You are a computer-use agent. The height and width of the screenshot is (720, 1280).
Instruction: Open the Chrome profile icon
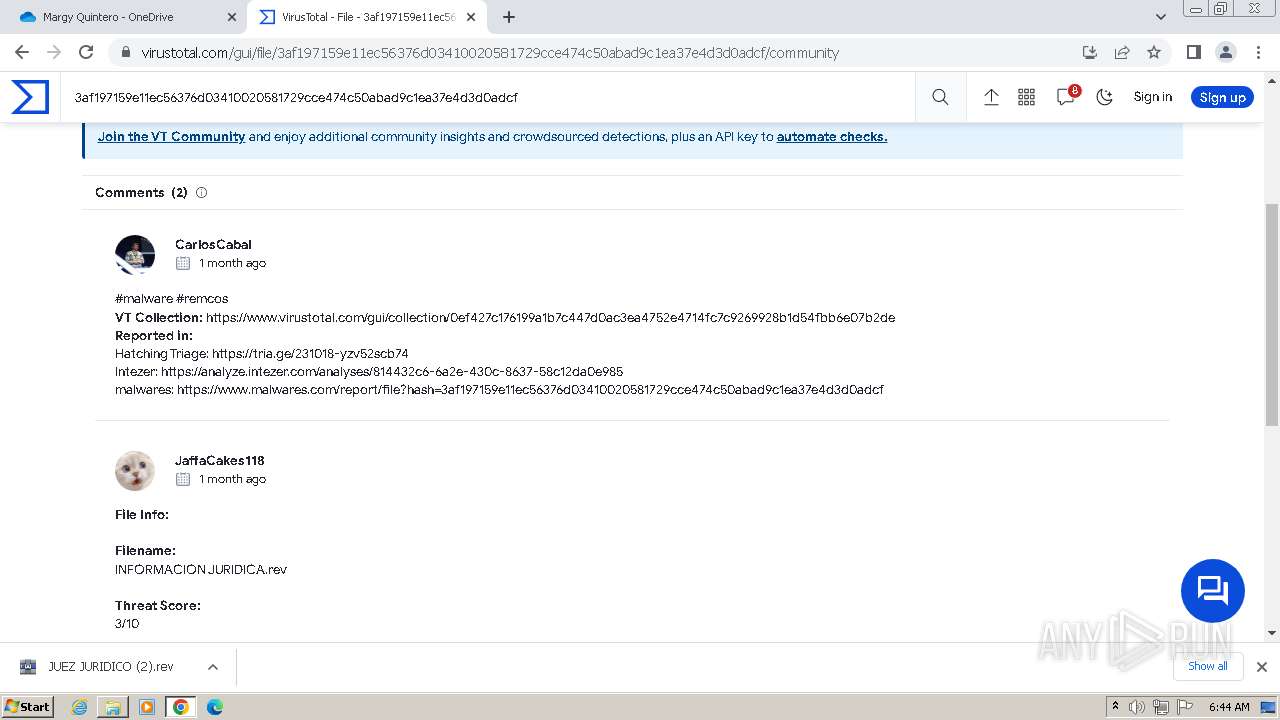point(1225,52)
